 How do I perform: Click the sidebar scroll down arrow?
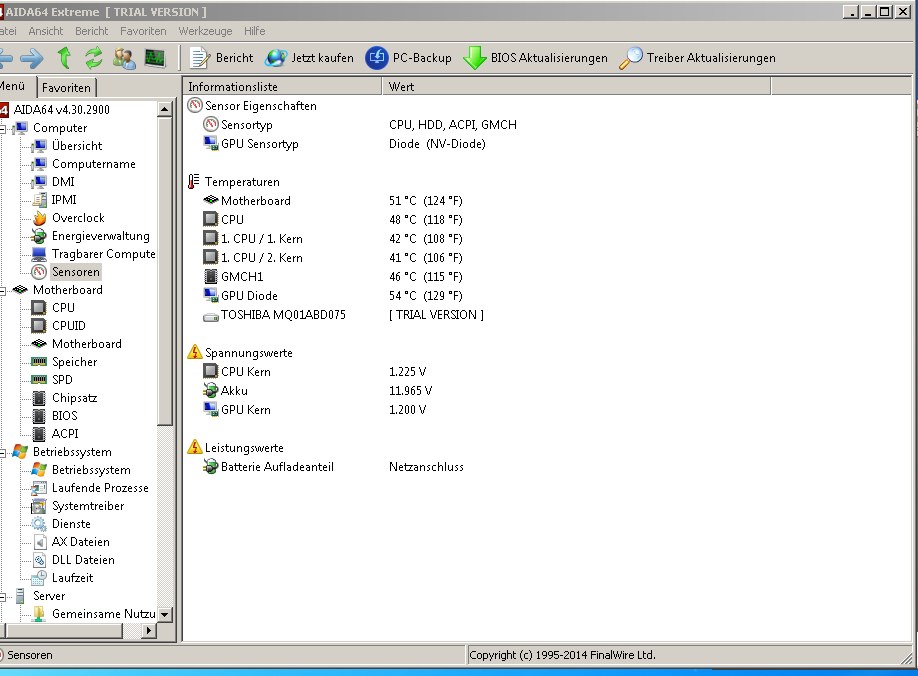coord(165,615)
